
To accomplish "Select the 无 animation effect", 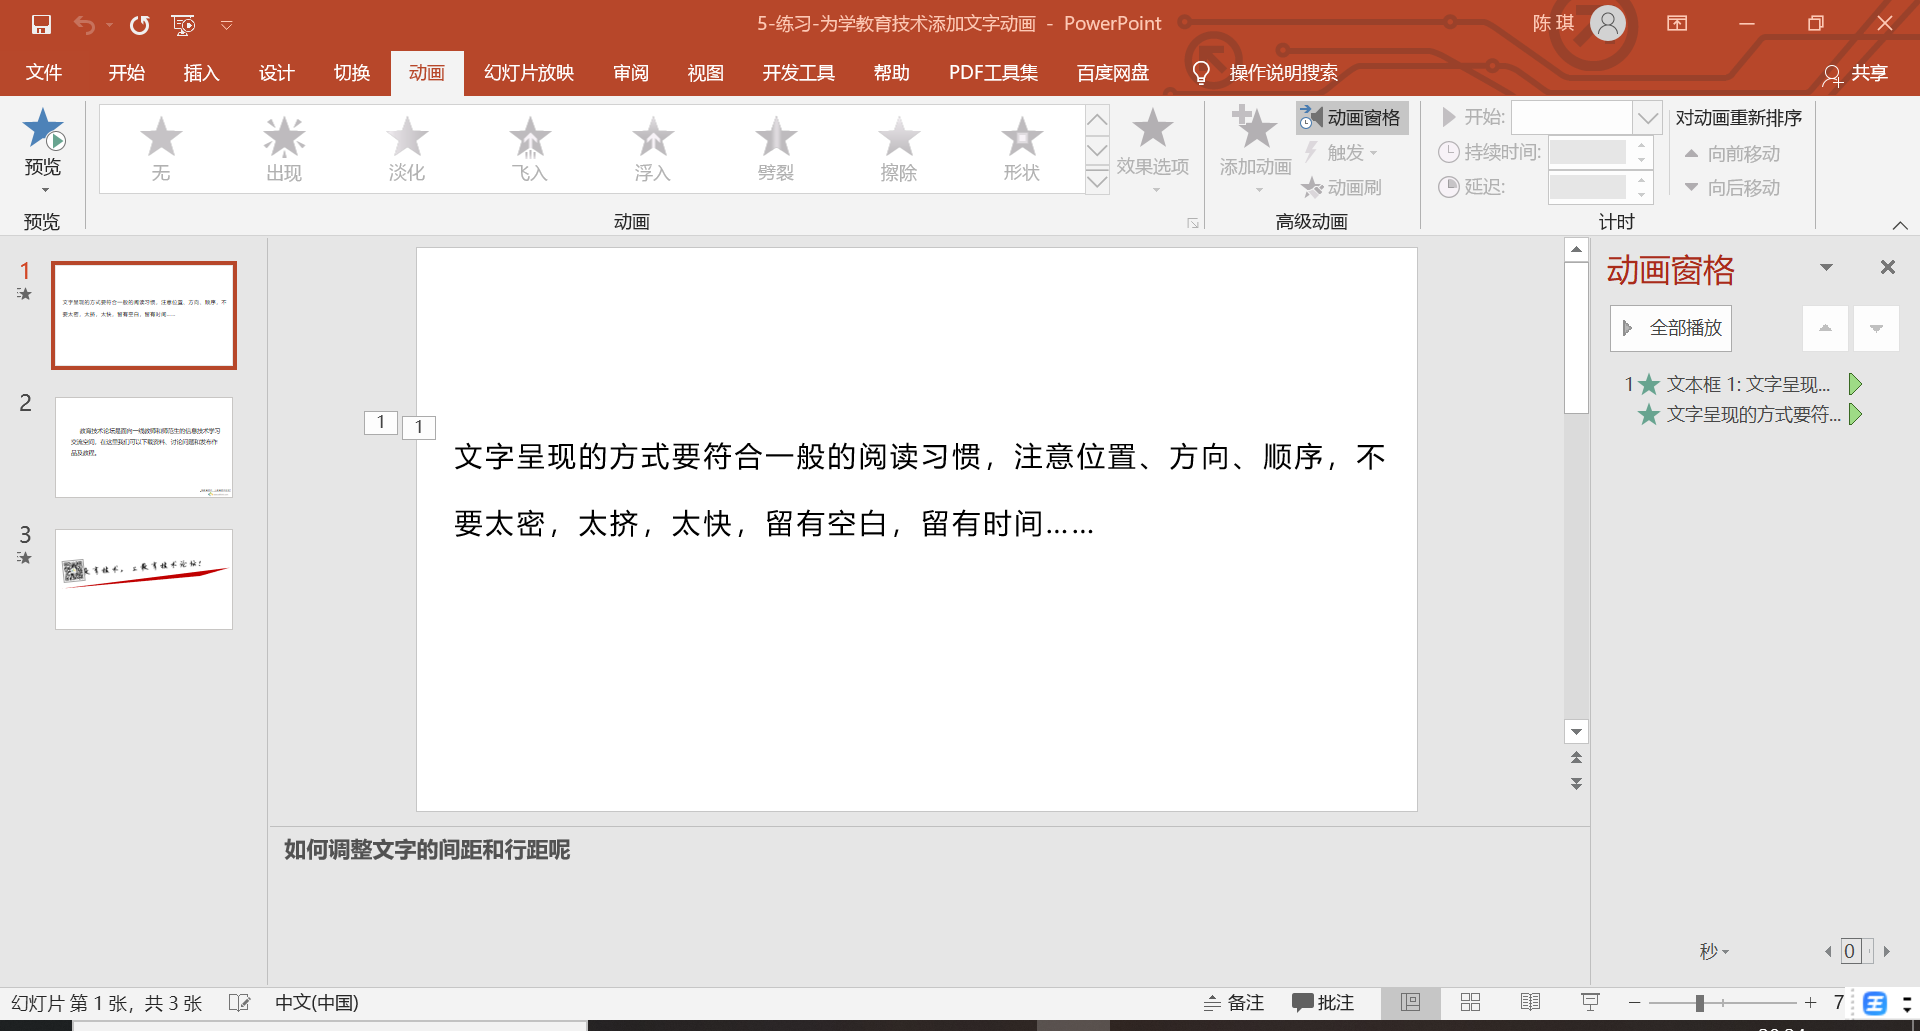I will point(161,149).
